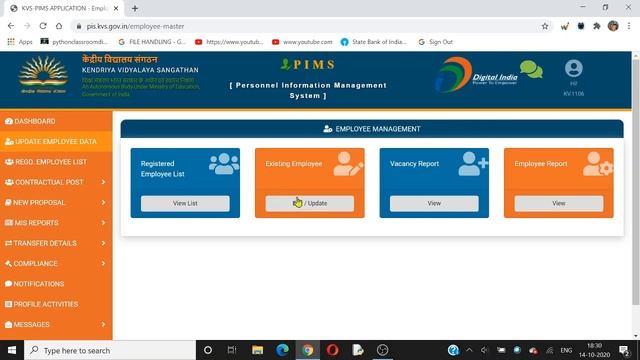
Task: Click the Messages envelope icon
Action: [8, 324]
